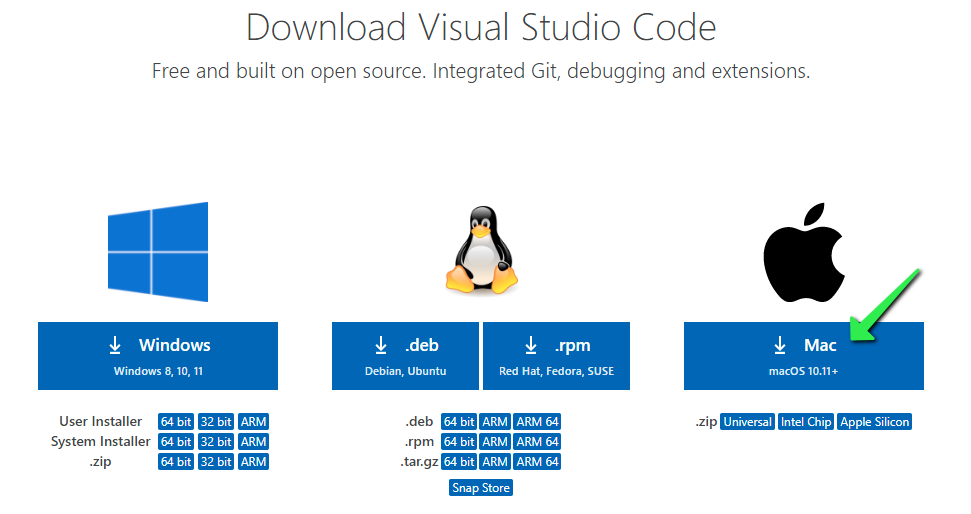Download the .rpm Red Hat, Fedora, SUSE package
The height and width of the screenshot is (514, 971).
(556, 356)
